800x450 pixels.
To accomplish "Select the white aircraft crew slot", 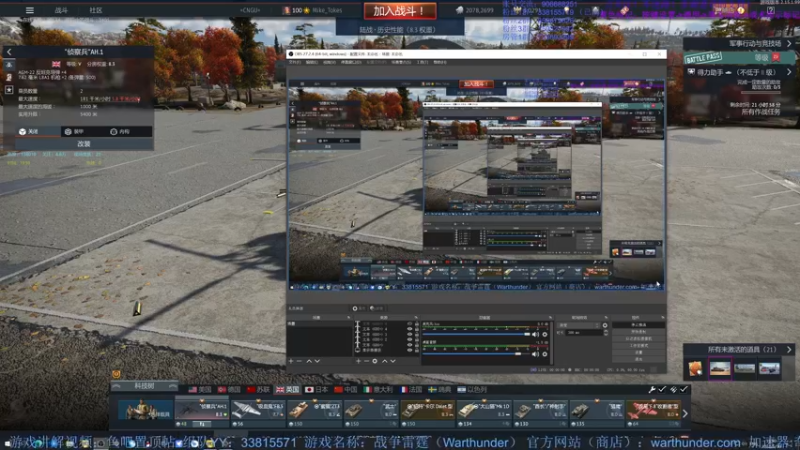I will (258, 412).
